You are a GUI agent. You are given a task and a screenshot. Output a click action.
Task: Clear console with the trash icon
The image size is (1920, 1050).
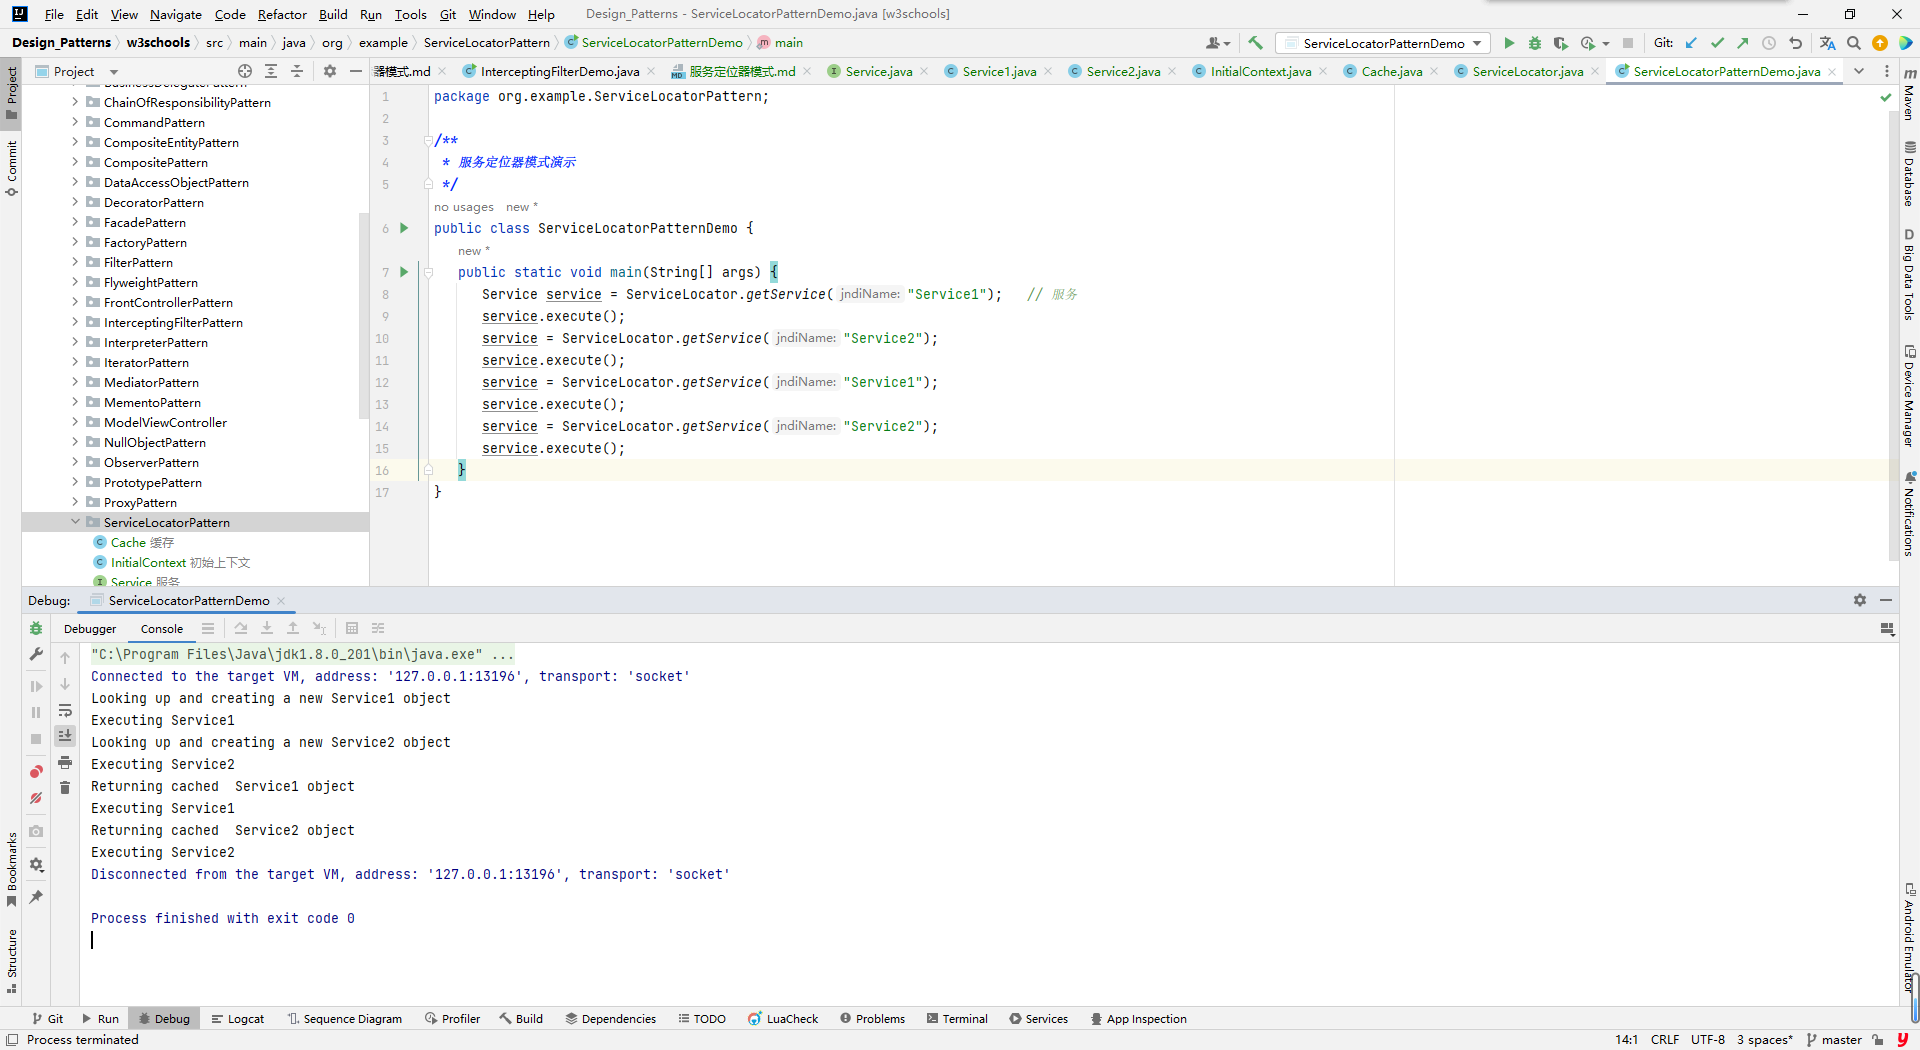(x=65, y=788)
